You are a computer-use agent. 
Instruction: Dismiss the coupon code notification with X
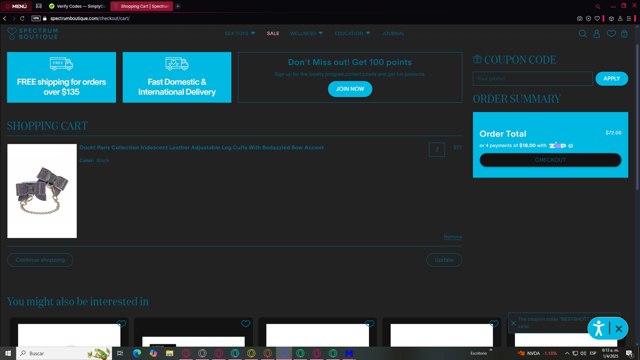point(513,323)
